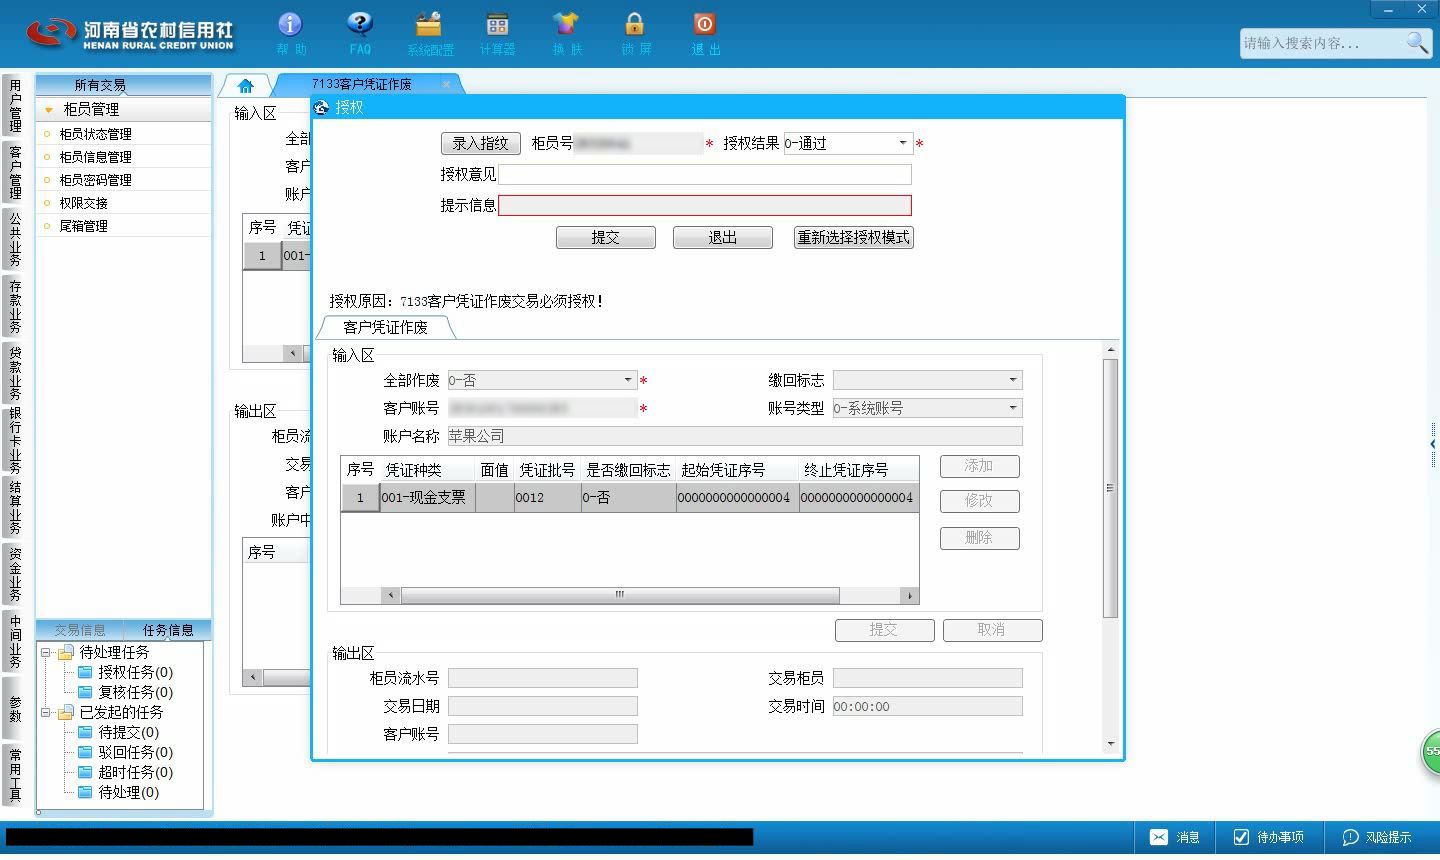Open the 结算业务 side tab

coord(15,508)
